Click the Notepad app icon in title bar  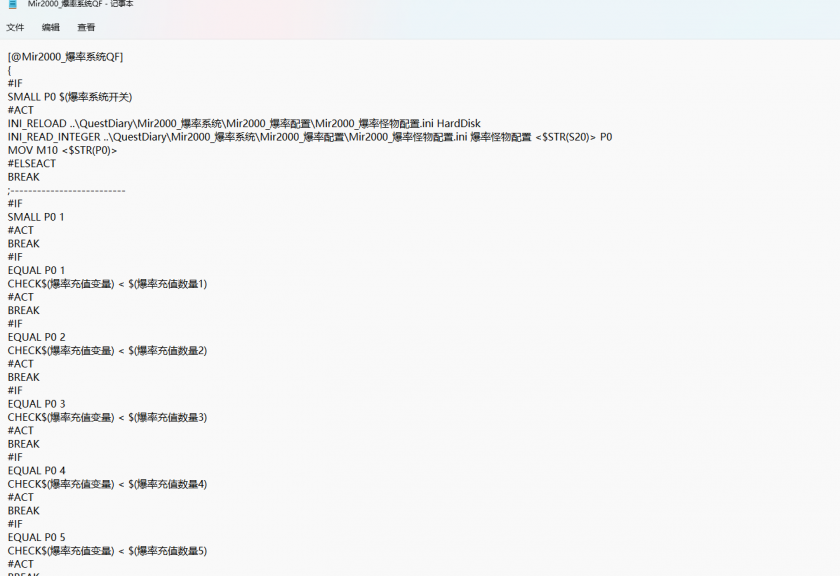tap(13, 4)
